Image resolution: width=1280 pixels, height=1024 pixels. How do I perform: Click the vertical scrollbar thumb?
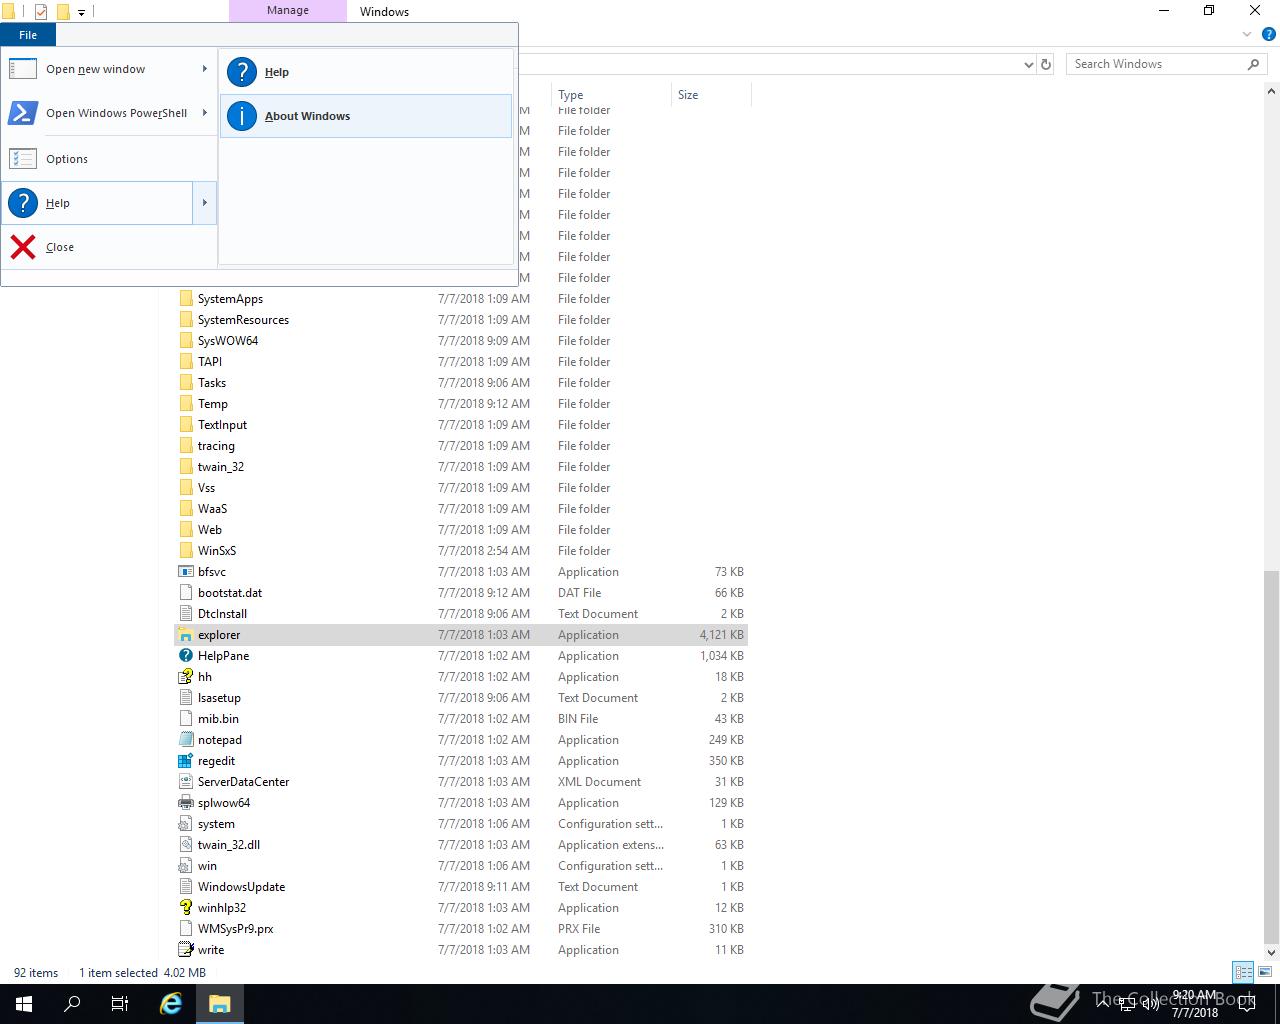pos(1272,755)
